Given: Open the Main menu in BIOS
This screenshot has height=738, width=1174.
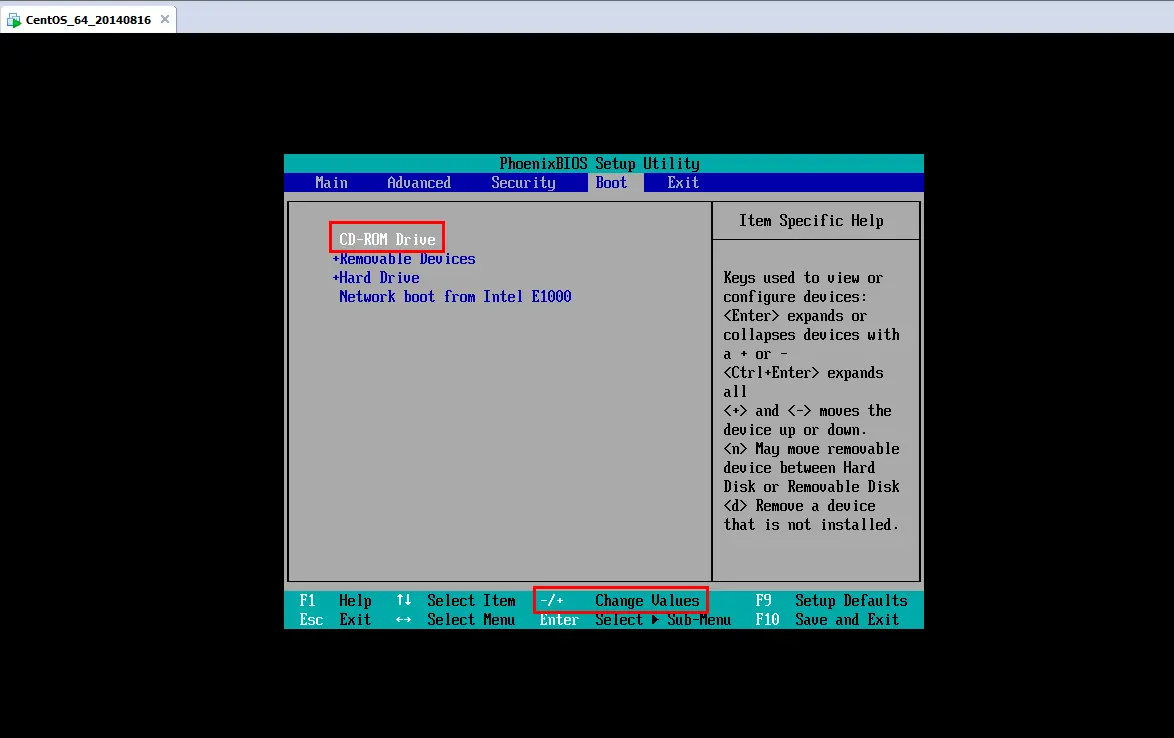Looking at the screenshot, I should tap(331, 183).
